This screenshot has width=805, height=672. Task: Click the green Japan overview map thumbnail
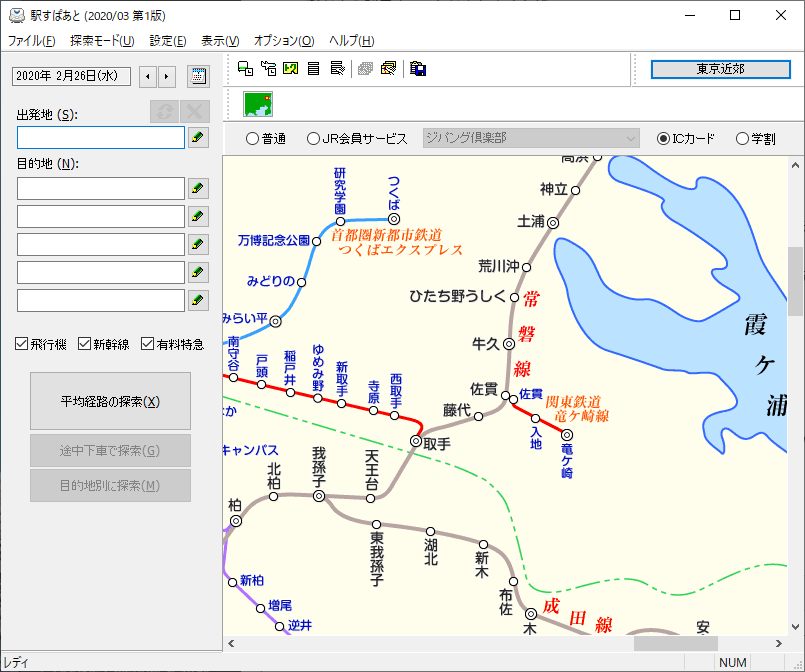(258, 104)
